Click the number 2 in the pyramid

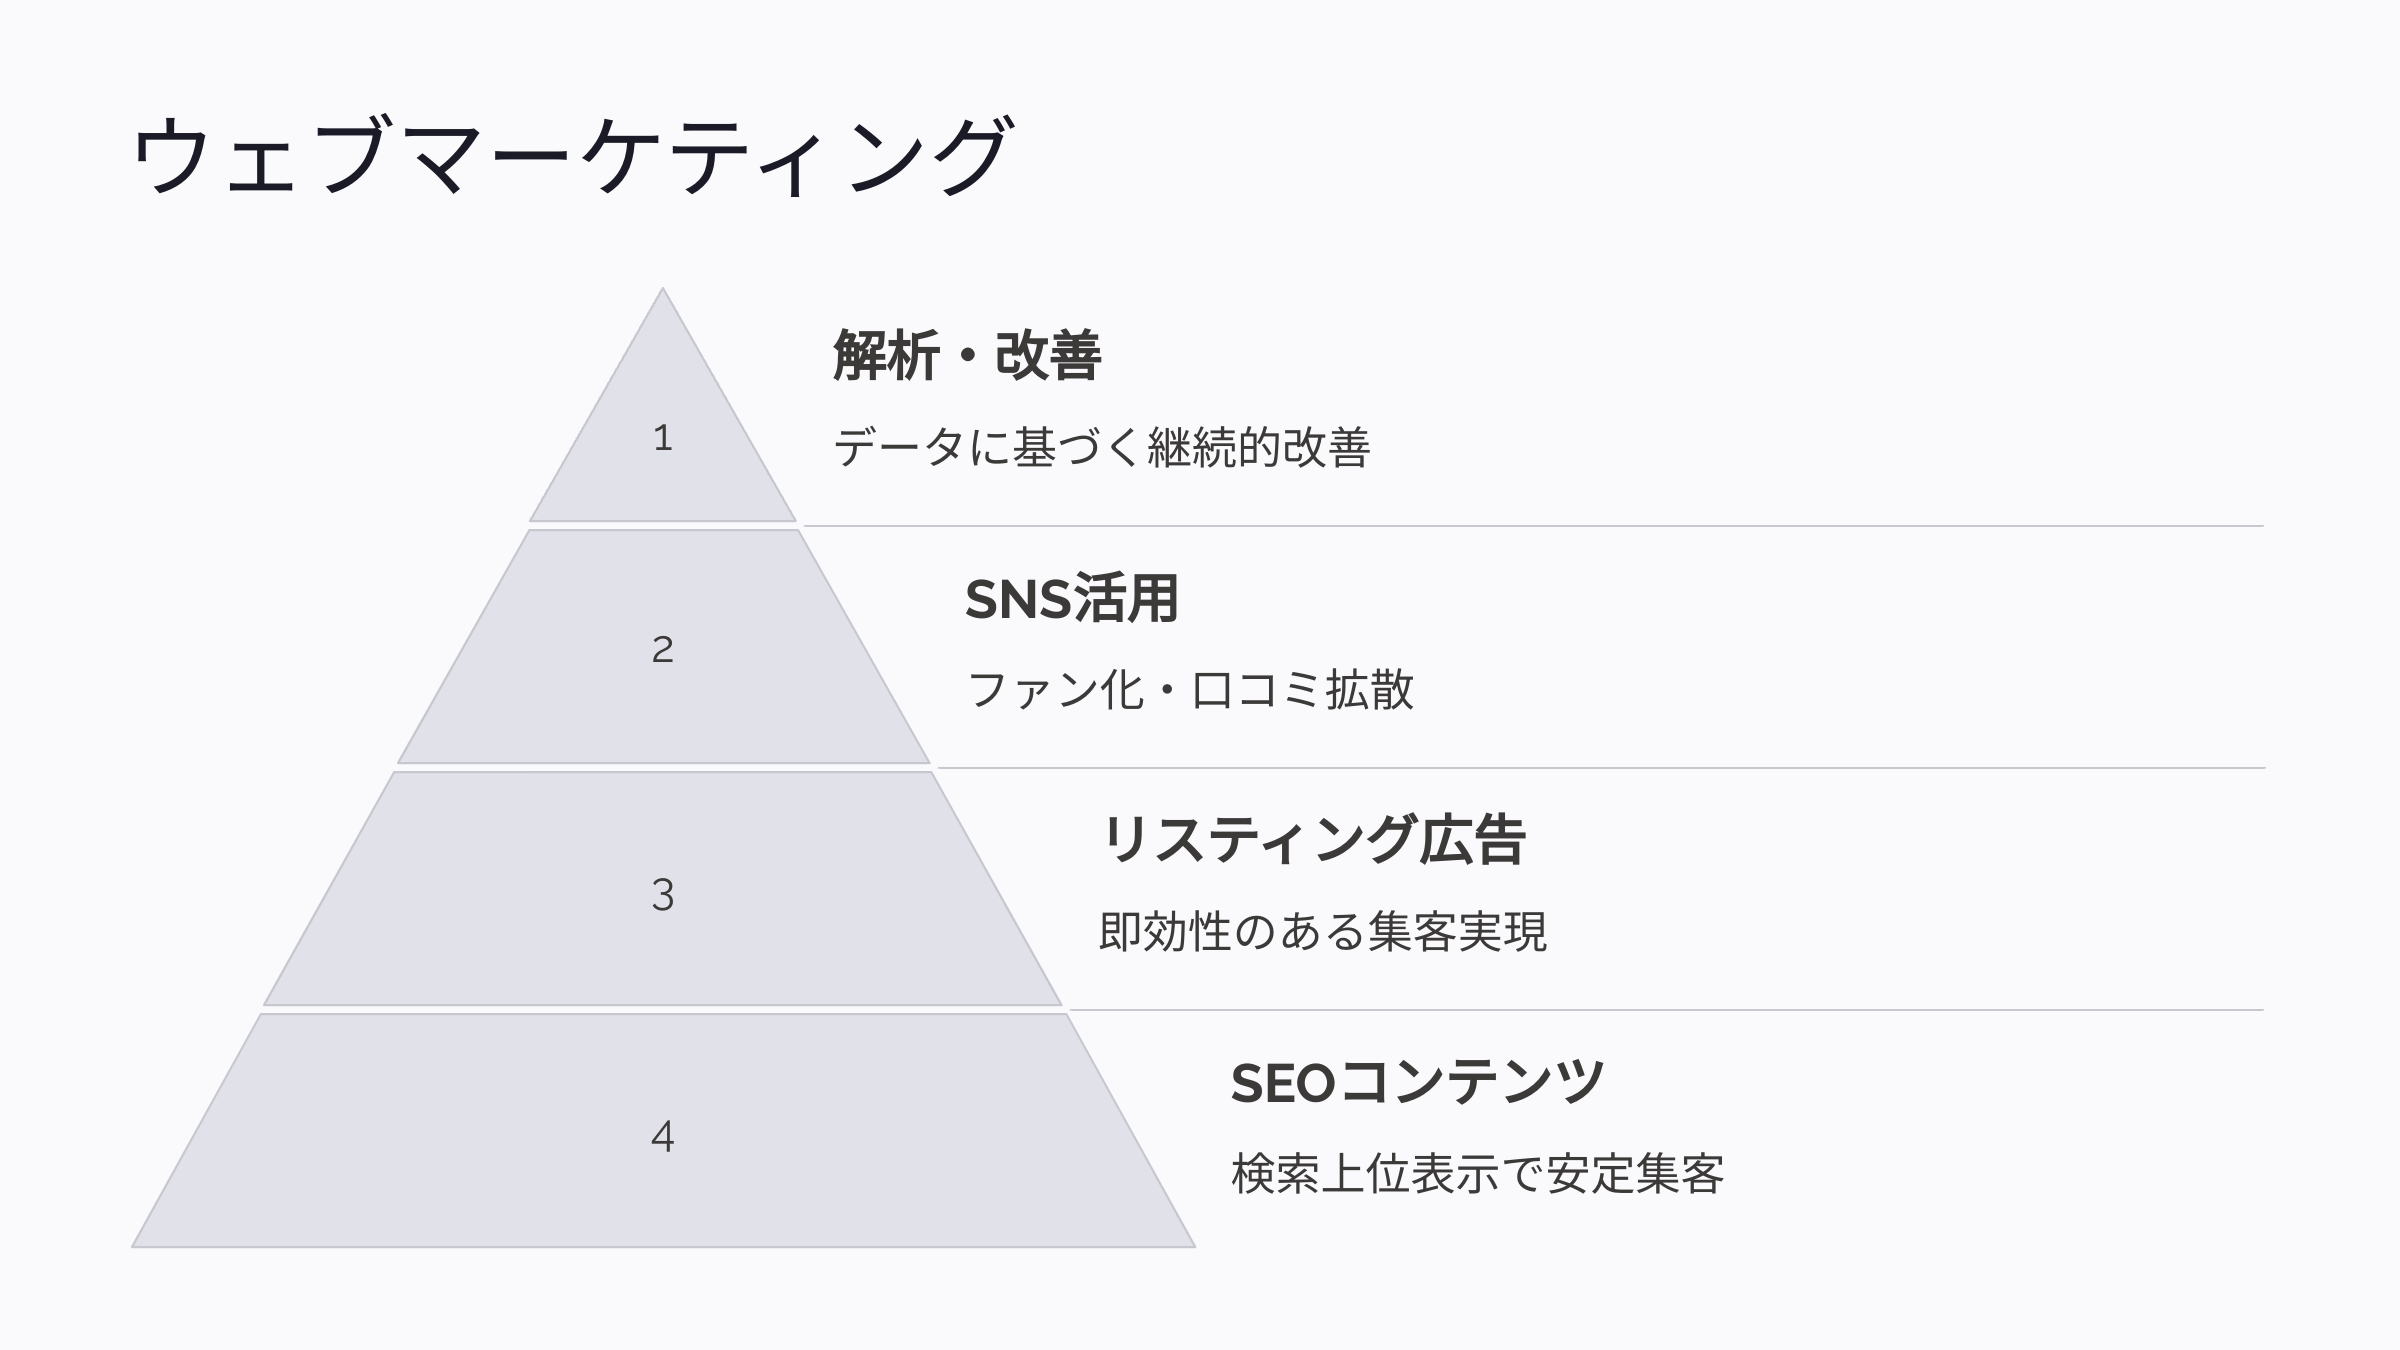(662, 650)
